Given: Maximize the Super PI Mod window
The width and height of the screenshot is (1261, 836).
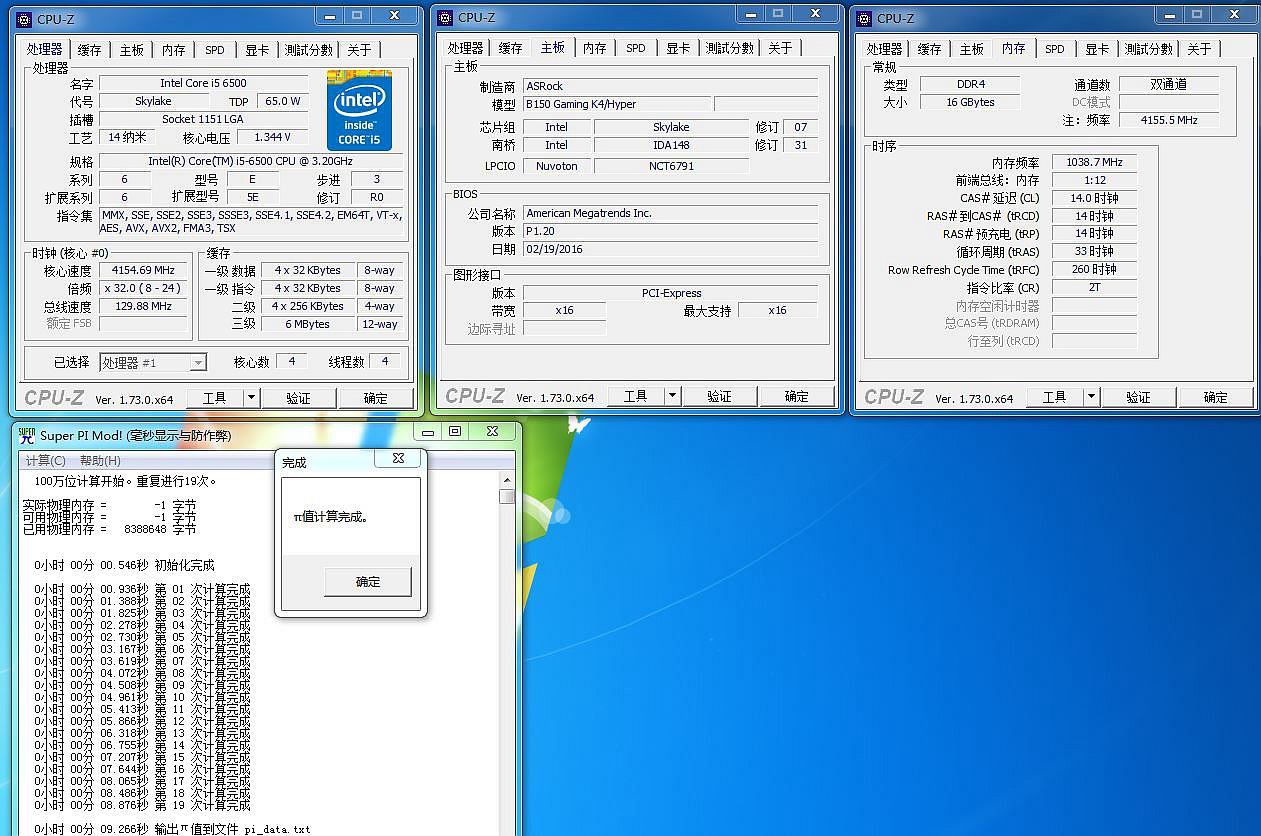Looking at the screenshot, I should (x=455, y=432).
